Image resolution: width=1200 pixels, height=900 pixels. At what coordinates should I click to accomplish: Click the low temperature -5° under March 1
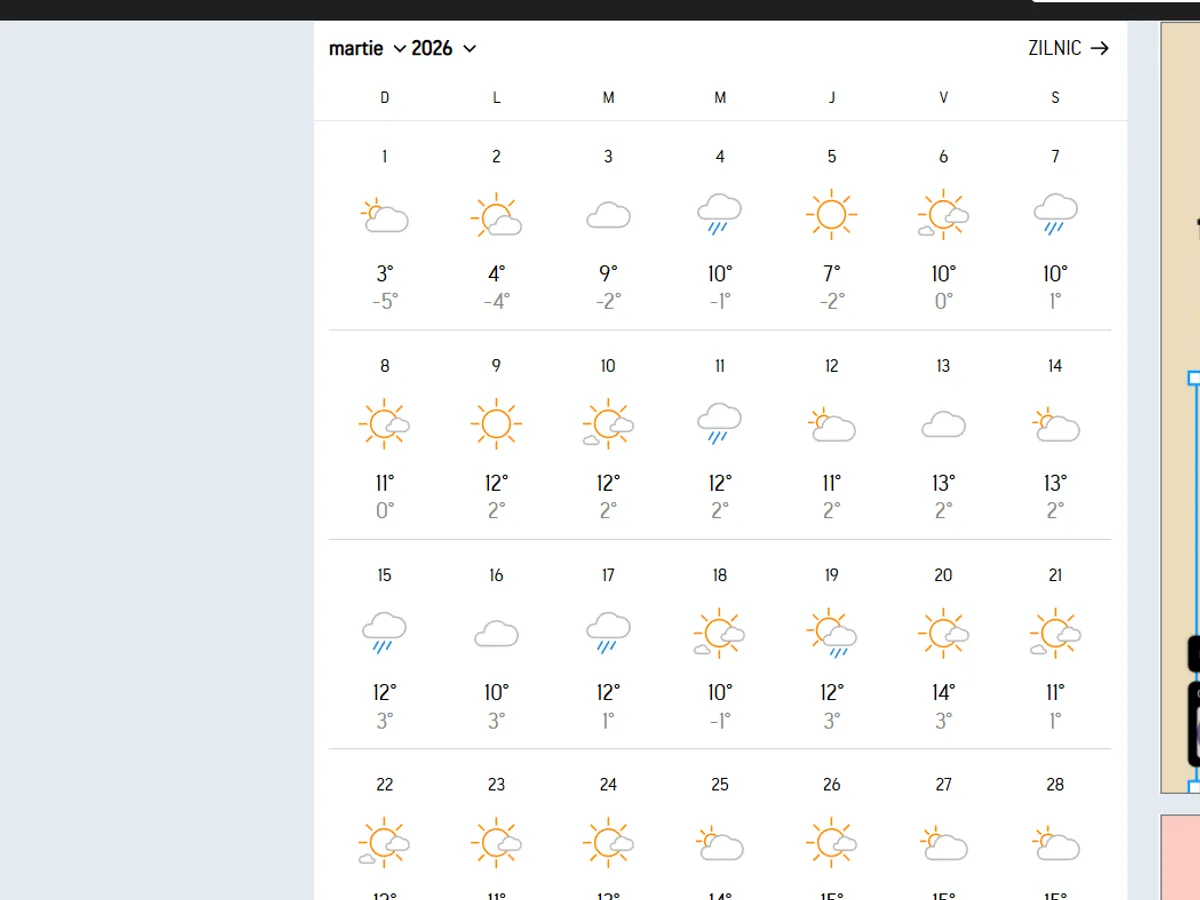click(x=384, y=301)
